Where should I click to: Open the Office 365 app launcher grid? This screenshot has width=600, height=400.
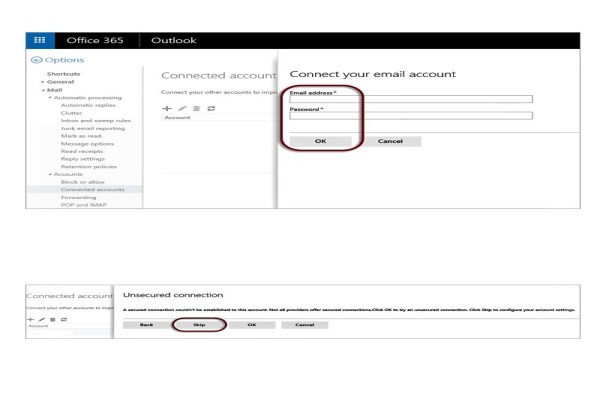point(40,40)
